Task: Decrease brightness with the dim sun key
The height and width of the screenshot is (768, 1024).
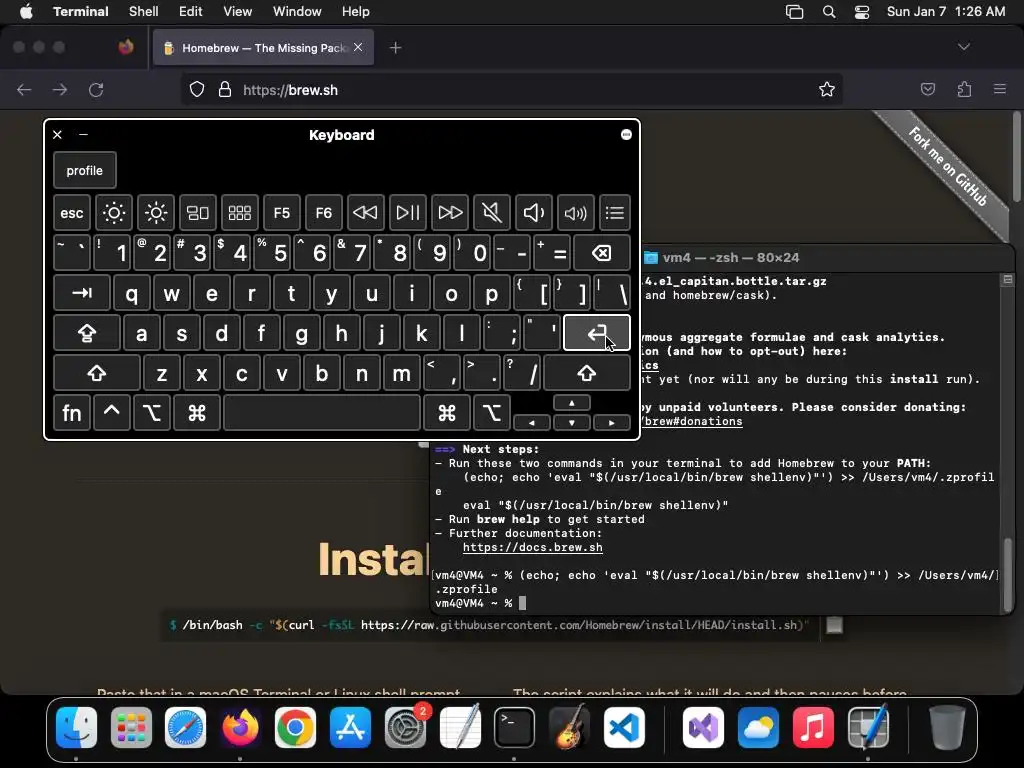Action: click(114, 213)
